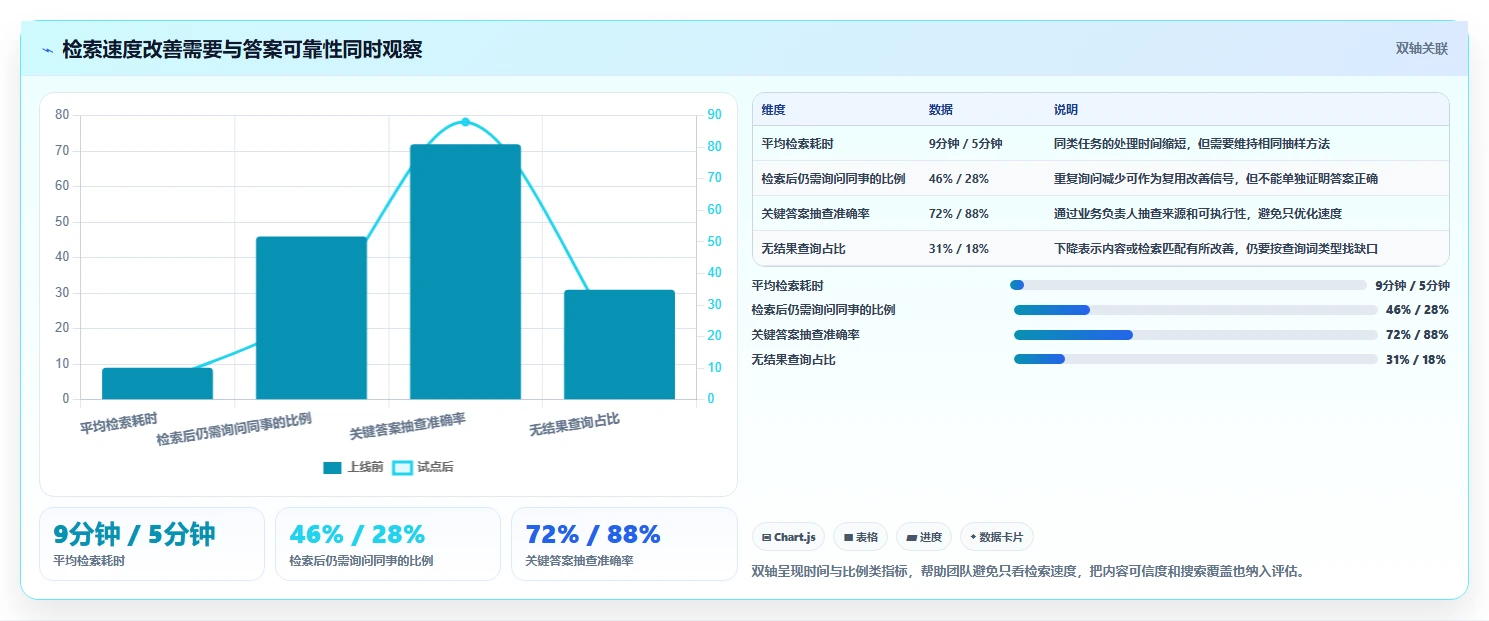Select the 进度 tag
This screenshot has width=1489, height=621.
pos(924,537)
